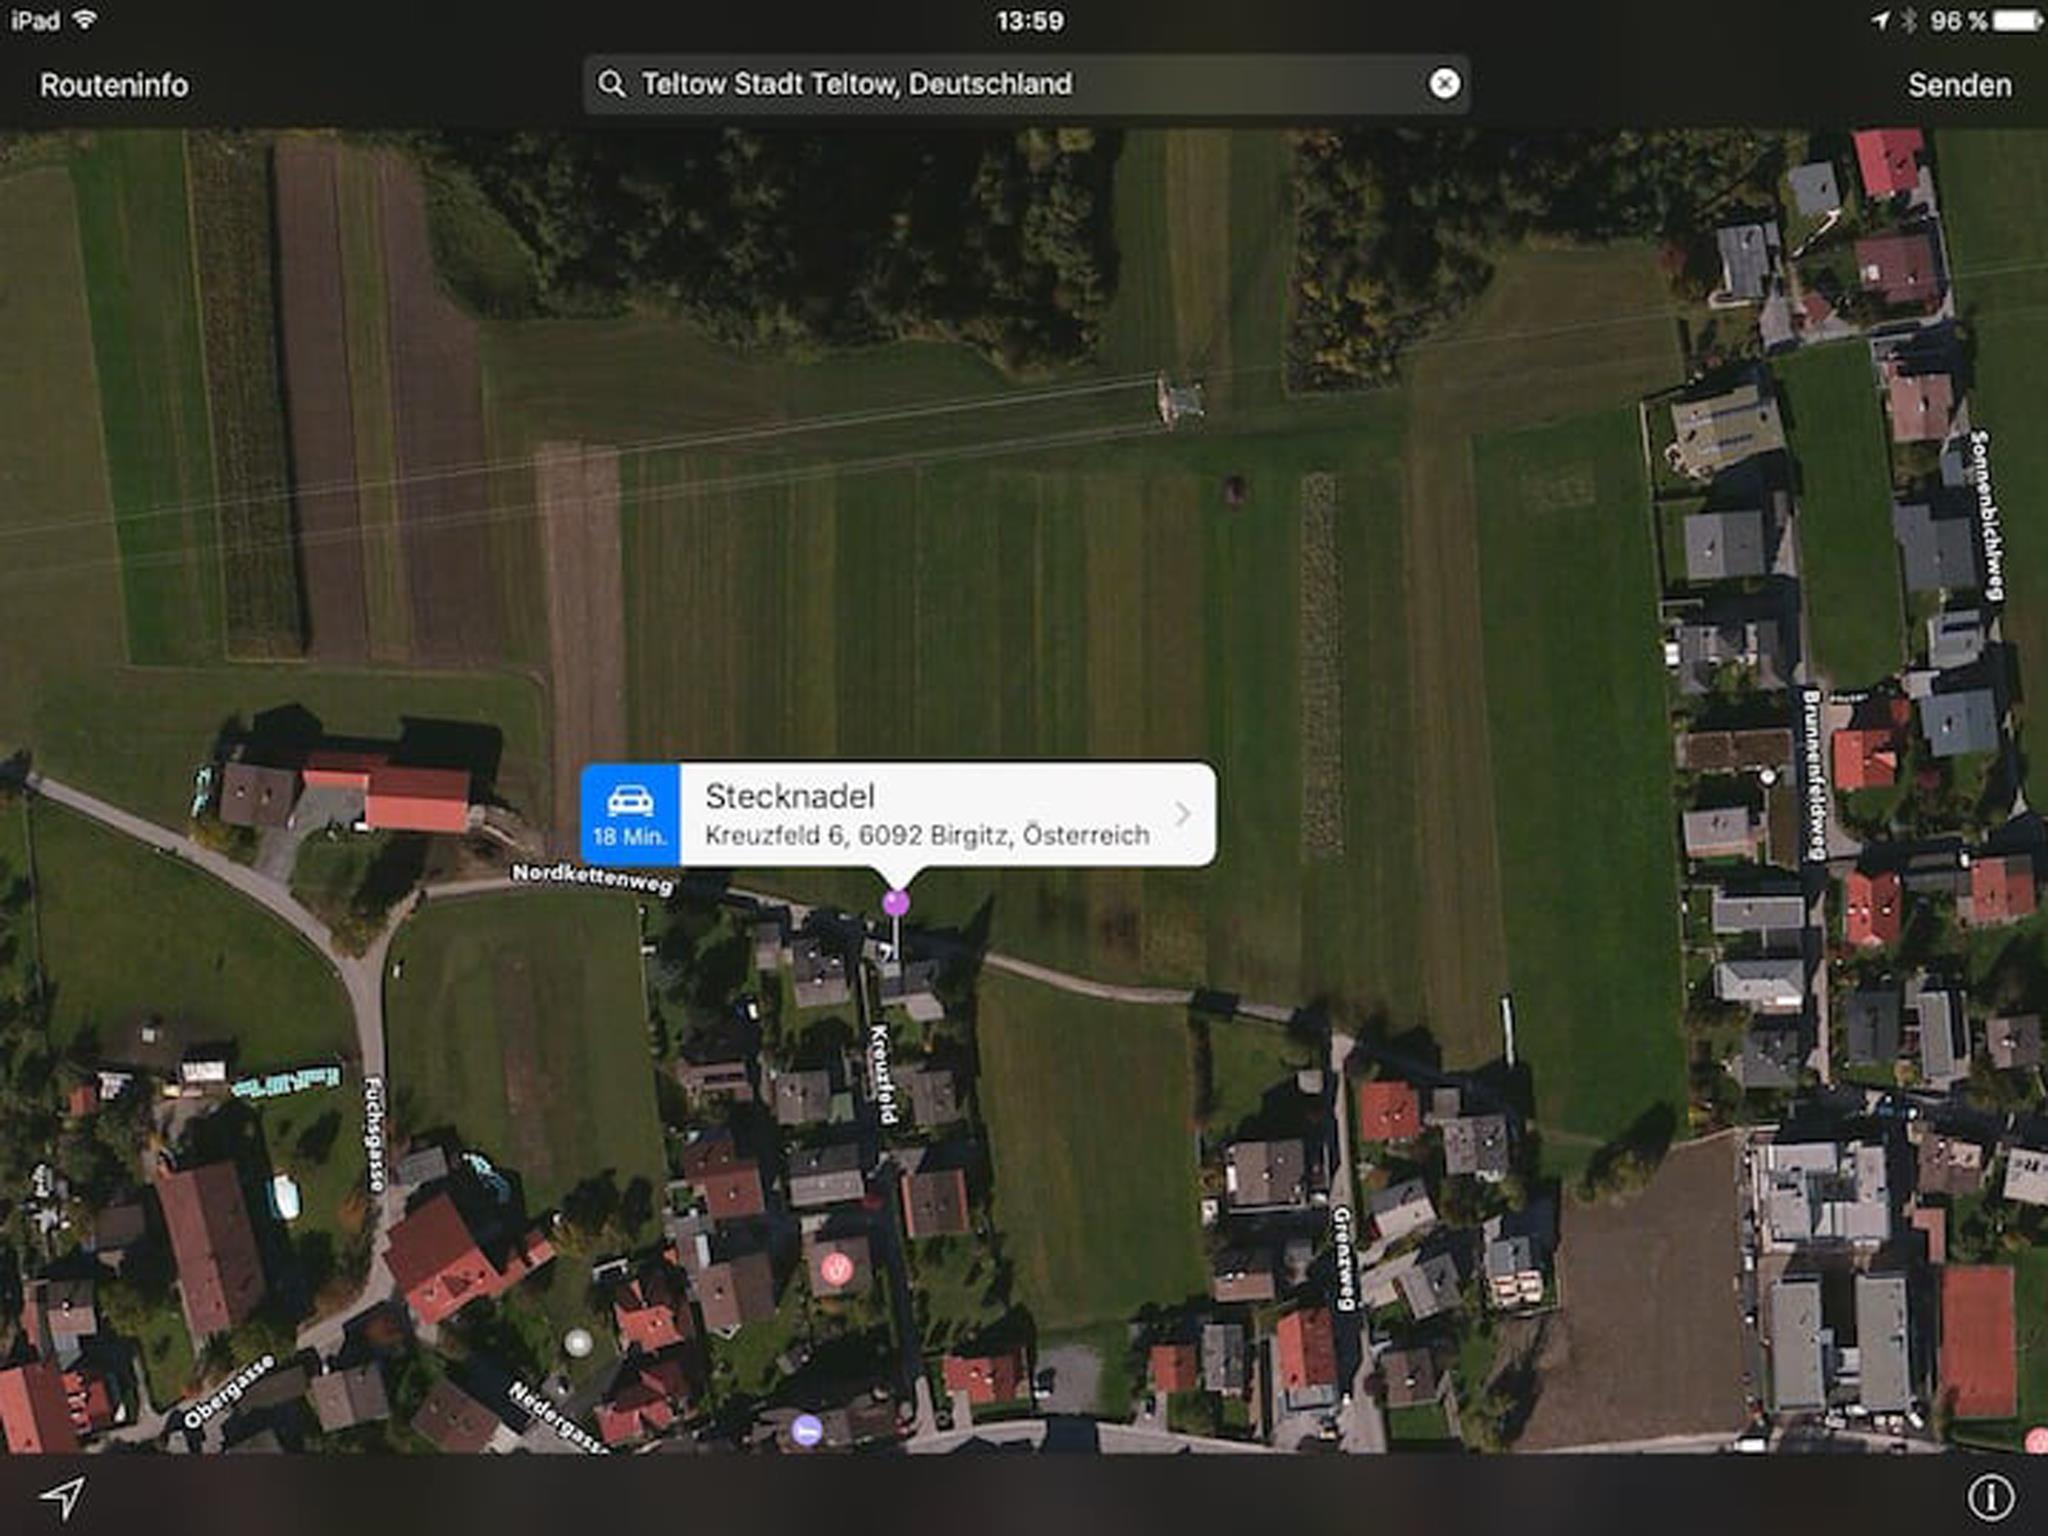This screenshot has height=1536, width=2048.
Task: Tap the current location arrow icon
Action: (62, 1498)
